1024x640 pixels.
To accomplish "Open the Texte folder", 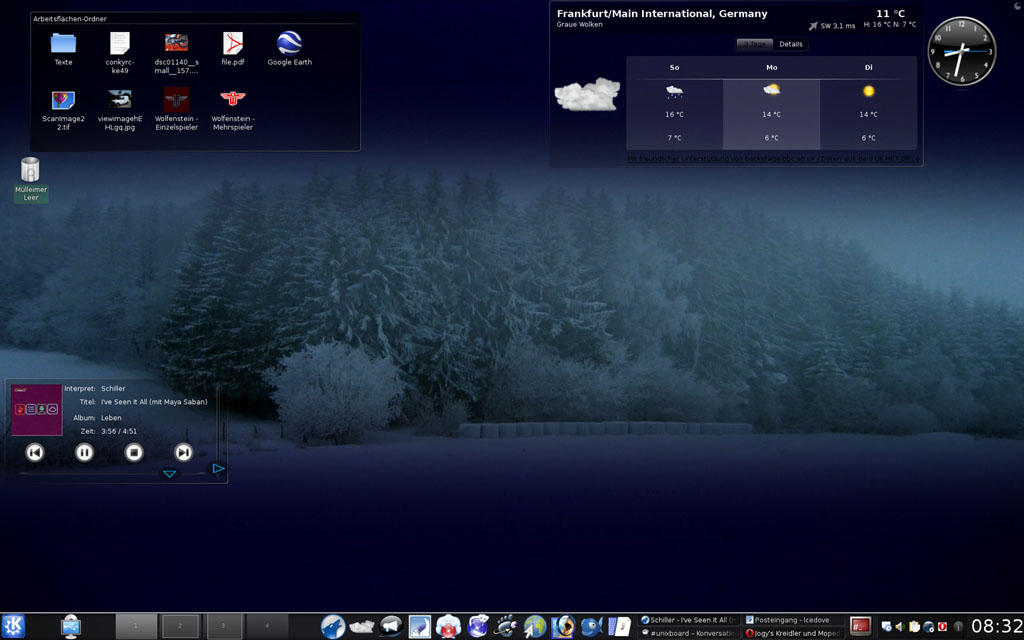I will point(63,43).
